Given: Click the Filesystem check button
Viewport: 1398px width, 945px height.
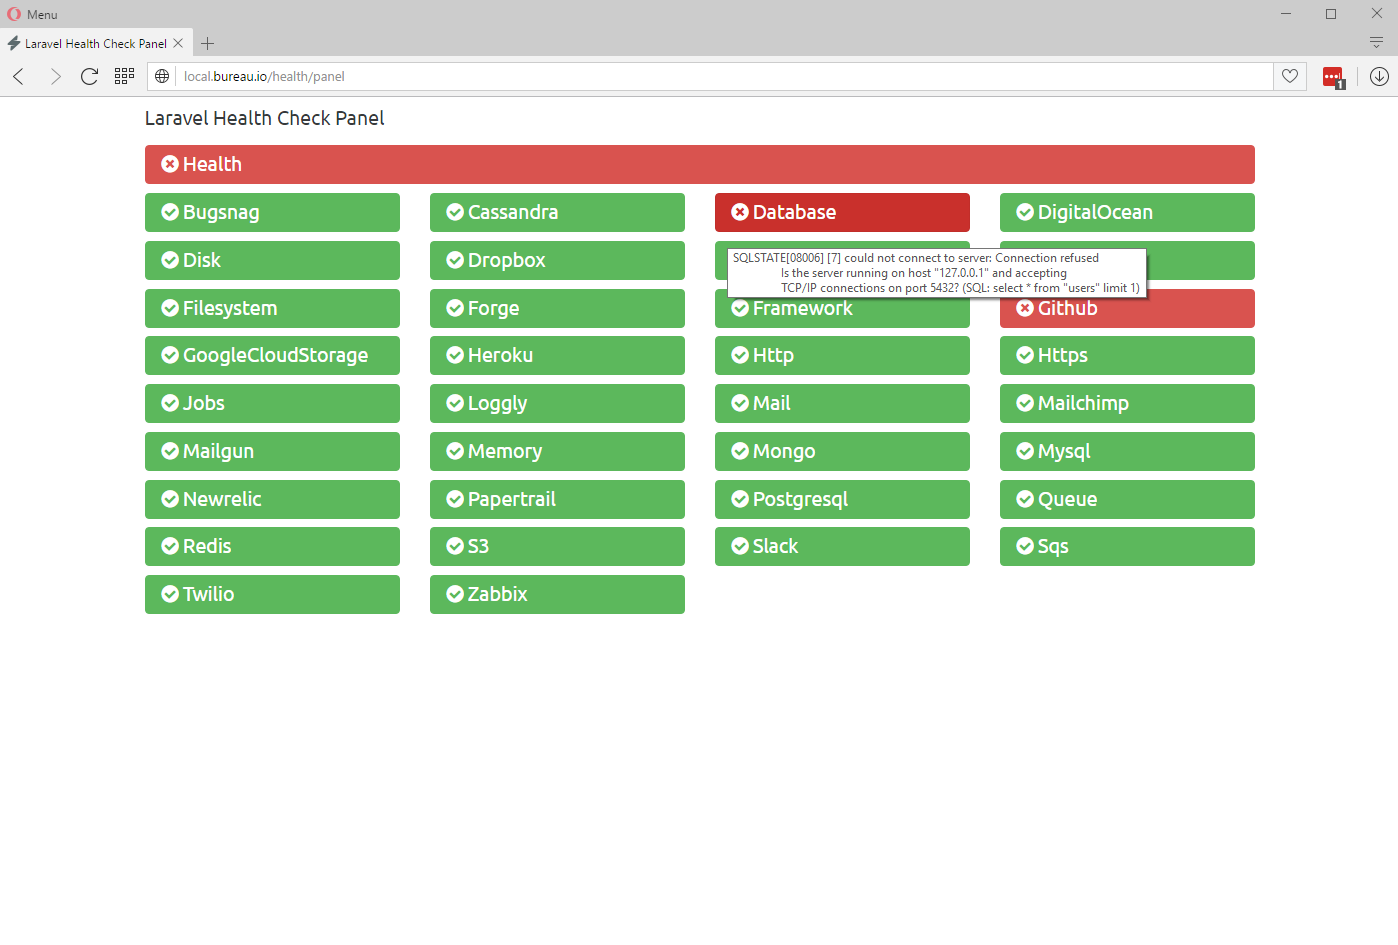Looking at the screenshot, I should point(272,308).
